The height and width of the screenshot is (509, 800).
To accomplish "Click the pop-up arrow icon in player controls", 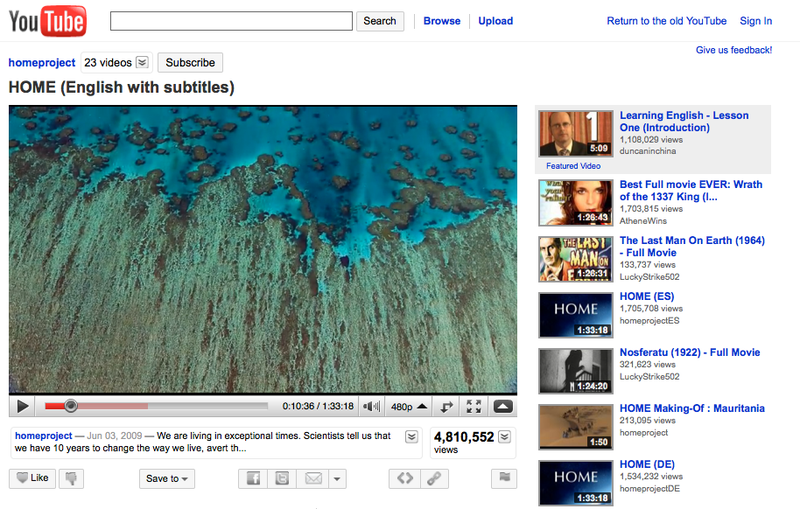I will coord(503,406).
